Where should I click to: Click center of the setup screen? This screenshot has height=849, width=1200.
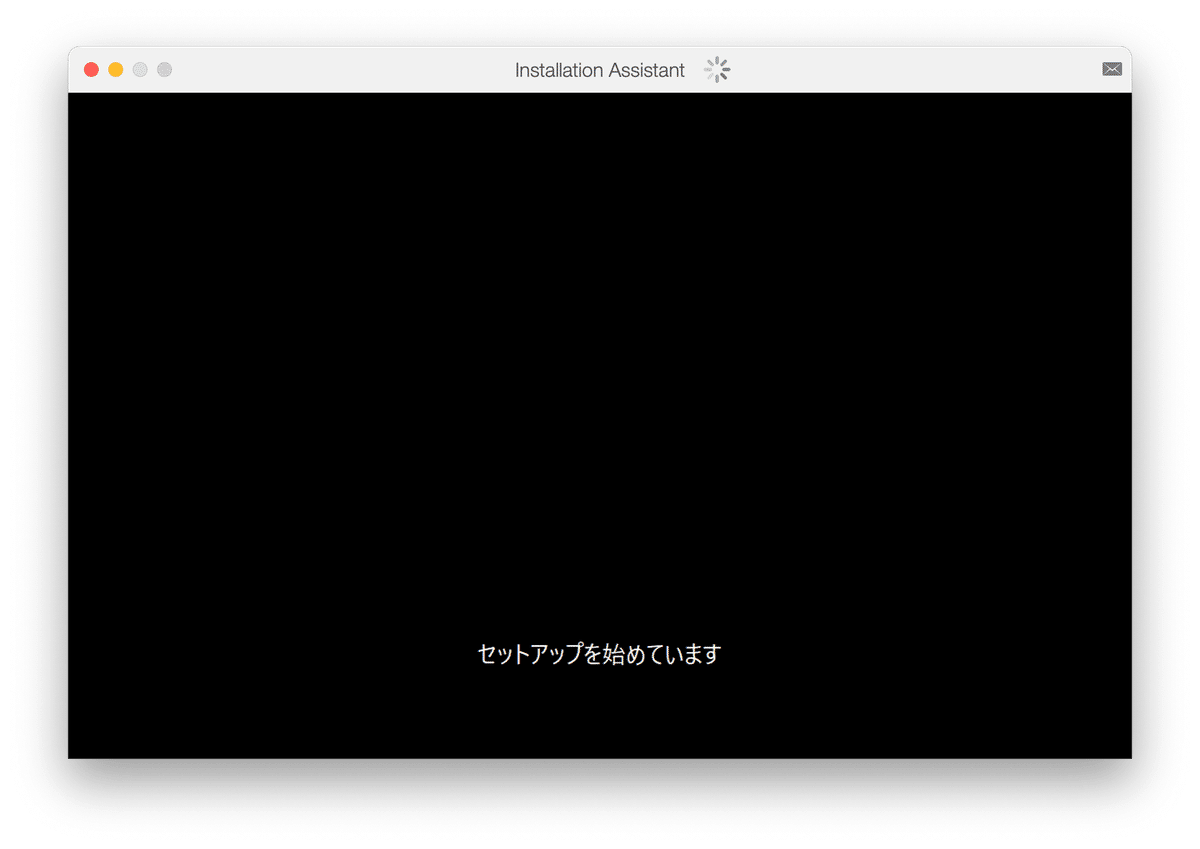tap(600, 425)
